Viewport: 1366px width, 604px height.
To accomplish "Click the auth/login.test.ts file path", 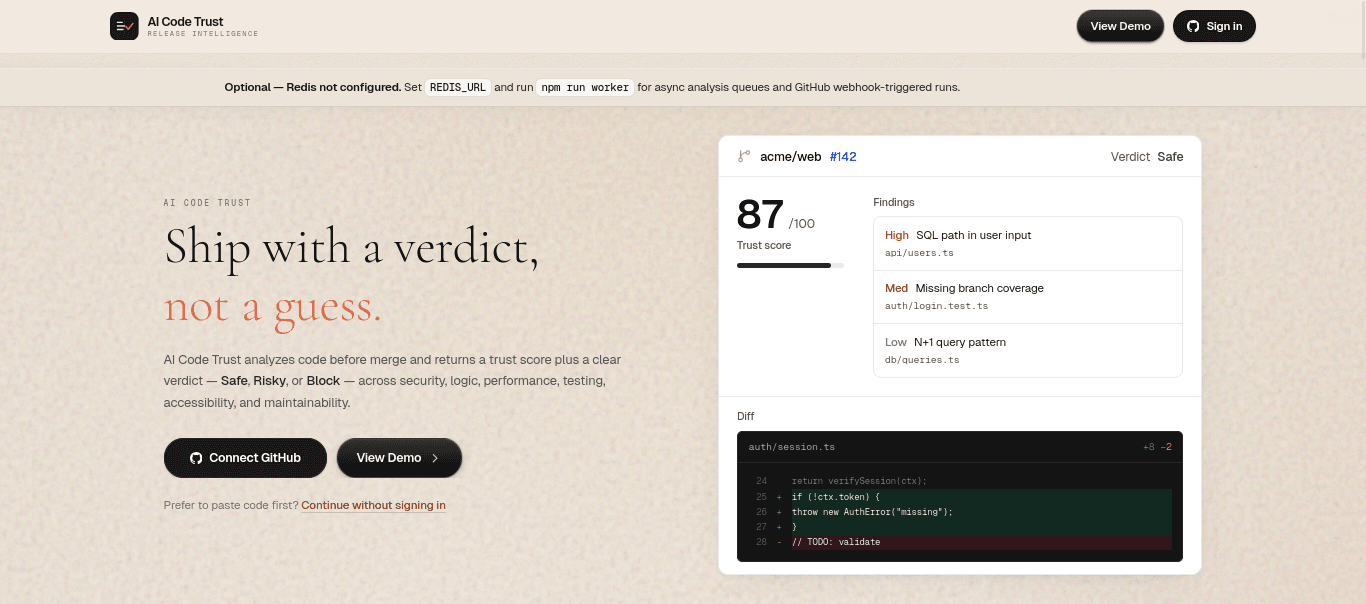I will pyautogui.click(x=936, y=306).
